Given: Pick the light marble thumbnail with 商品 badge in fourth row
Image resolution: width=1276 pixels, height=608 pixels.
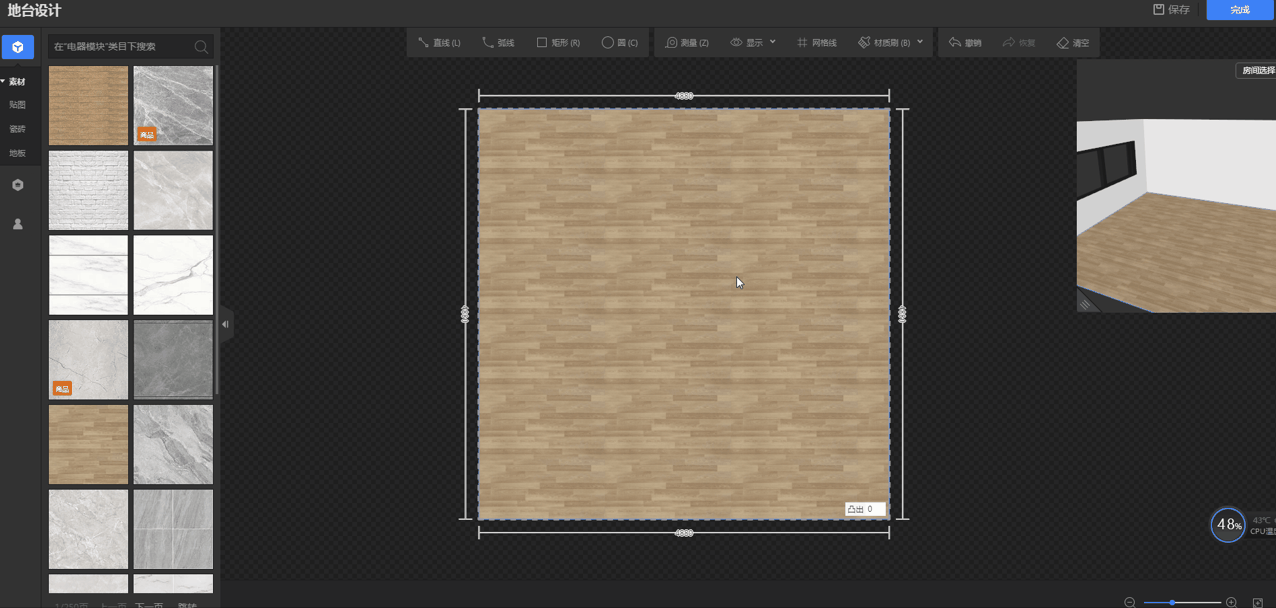Looking at the screenshot, I should click(88, 360).
